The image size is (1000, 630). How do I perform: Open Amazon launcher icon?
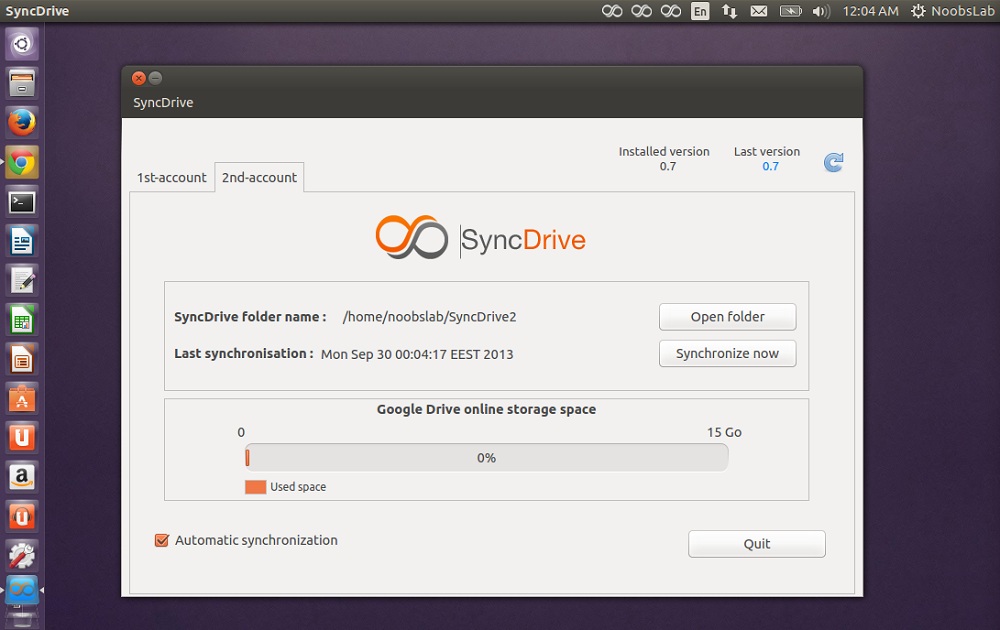tap(22, 478)
